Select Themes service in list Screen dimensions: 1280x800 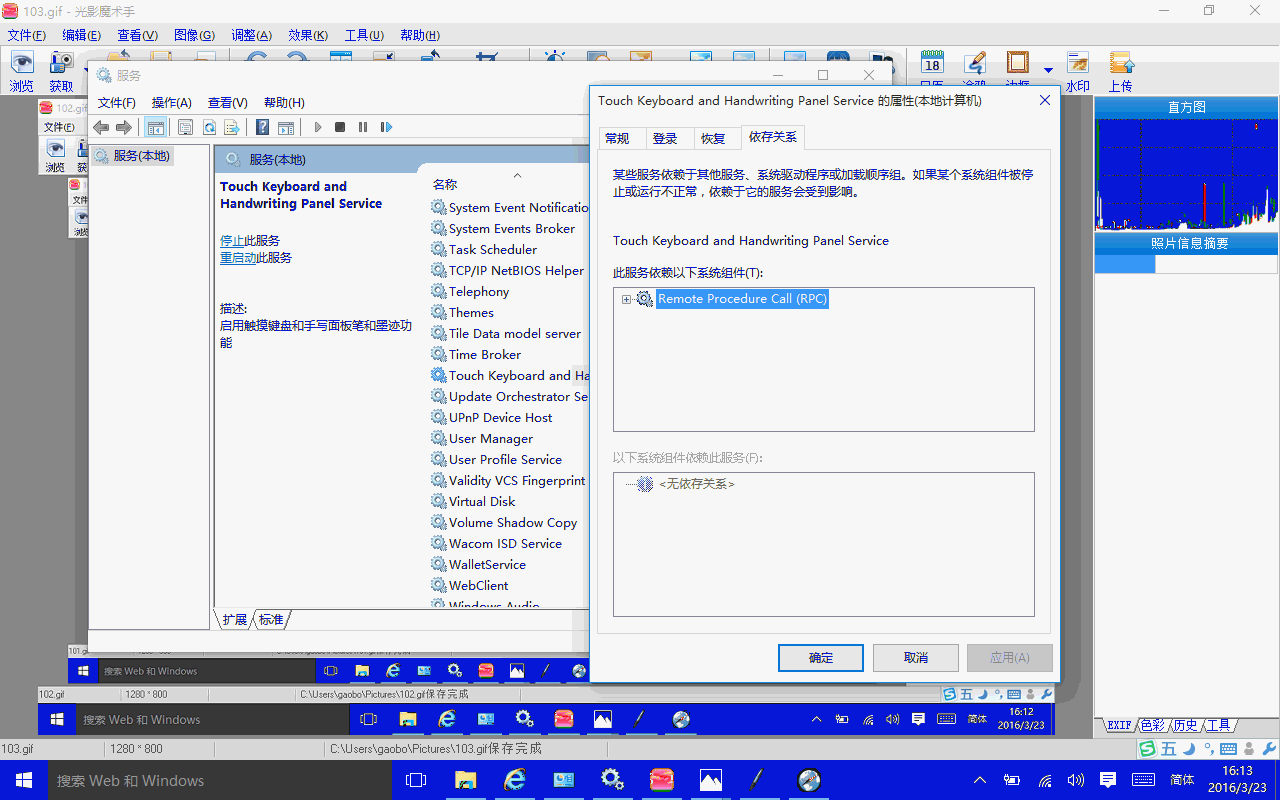(471, 313)
